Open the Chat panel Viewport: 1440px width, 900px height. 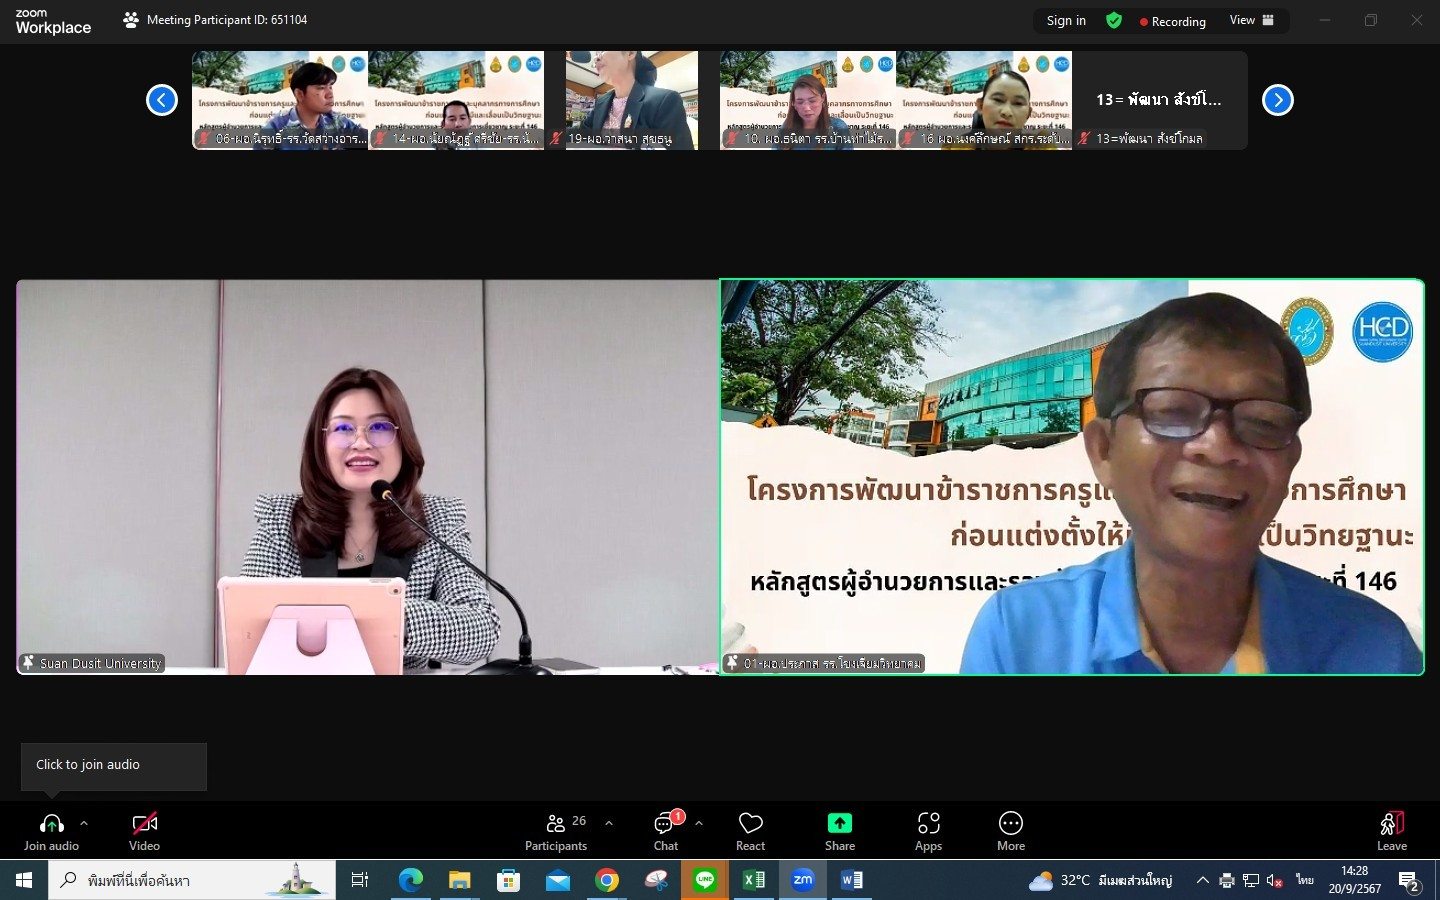coord(666,831)
